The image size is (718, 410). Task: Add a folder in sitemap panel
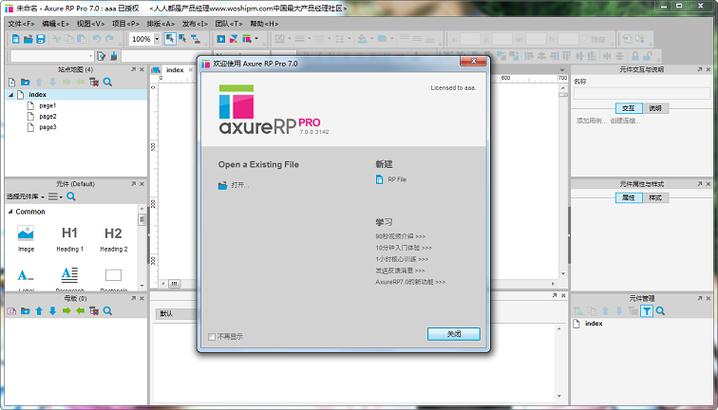[x=25, y=82]
